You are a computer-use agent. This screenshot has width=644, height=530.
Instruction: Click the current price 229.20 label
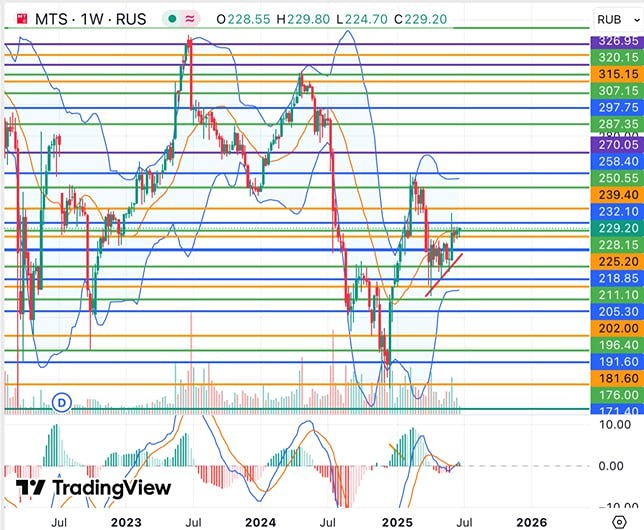[x=617, y=228]
